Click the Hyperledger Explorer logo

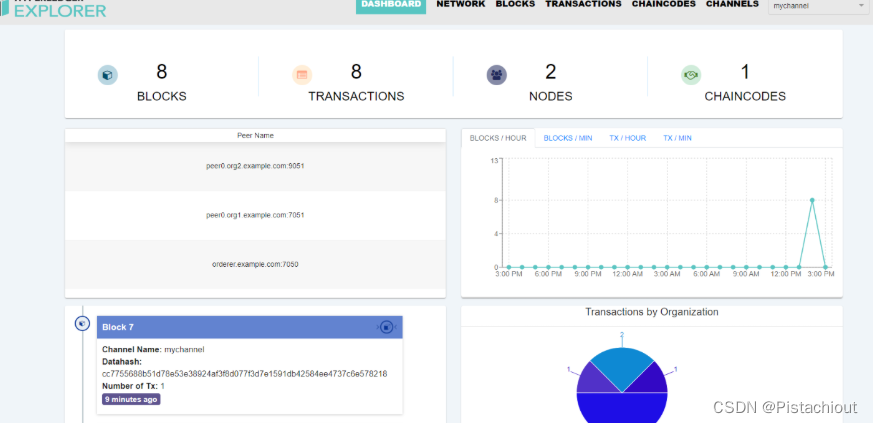pos(53,8)
